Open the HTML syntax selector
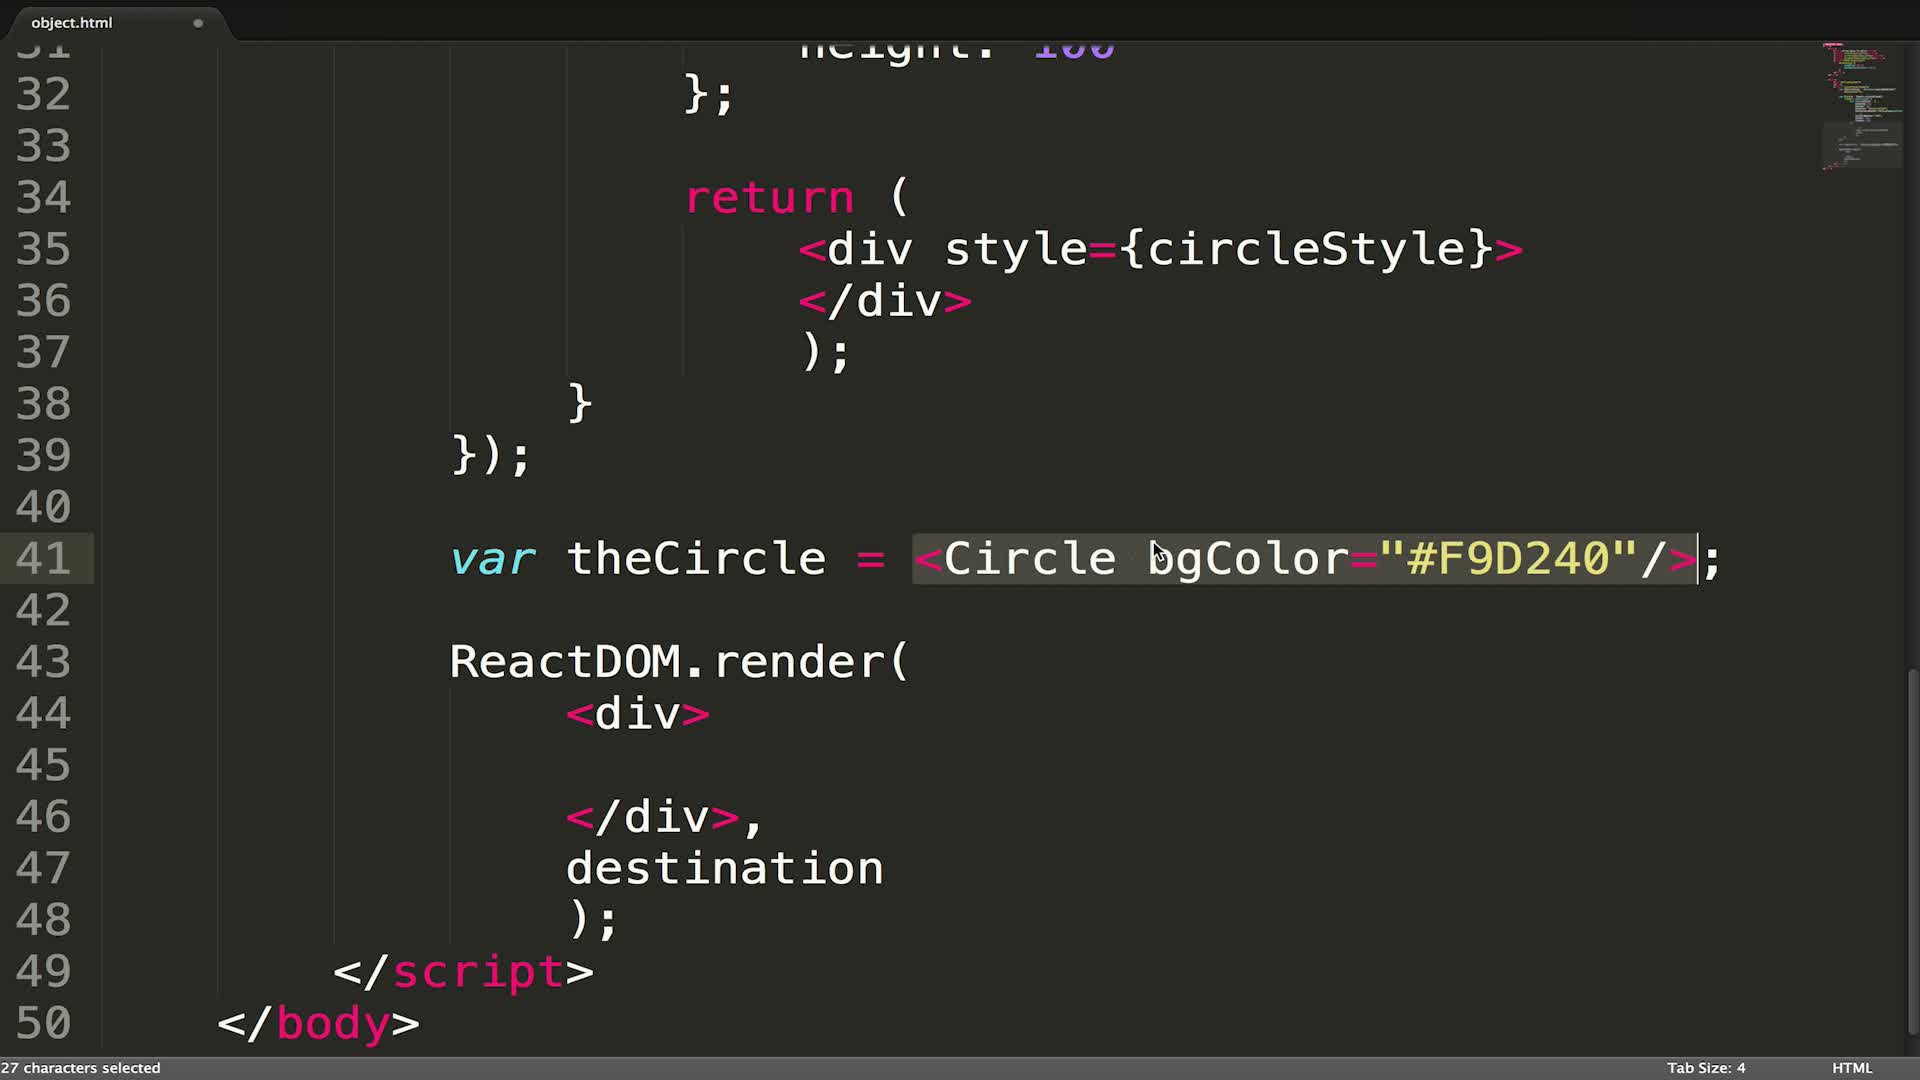The image size is (1920, 1080). click(1851, 1067)
